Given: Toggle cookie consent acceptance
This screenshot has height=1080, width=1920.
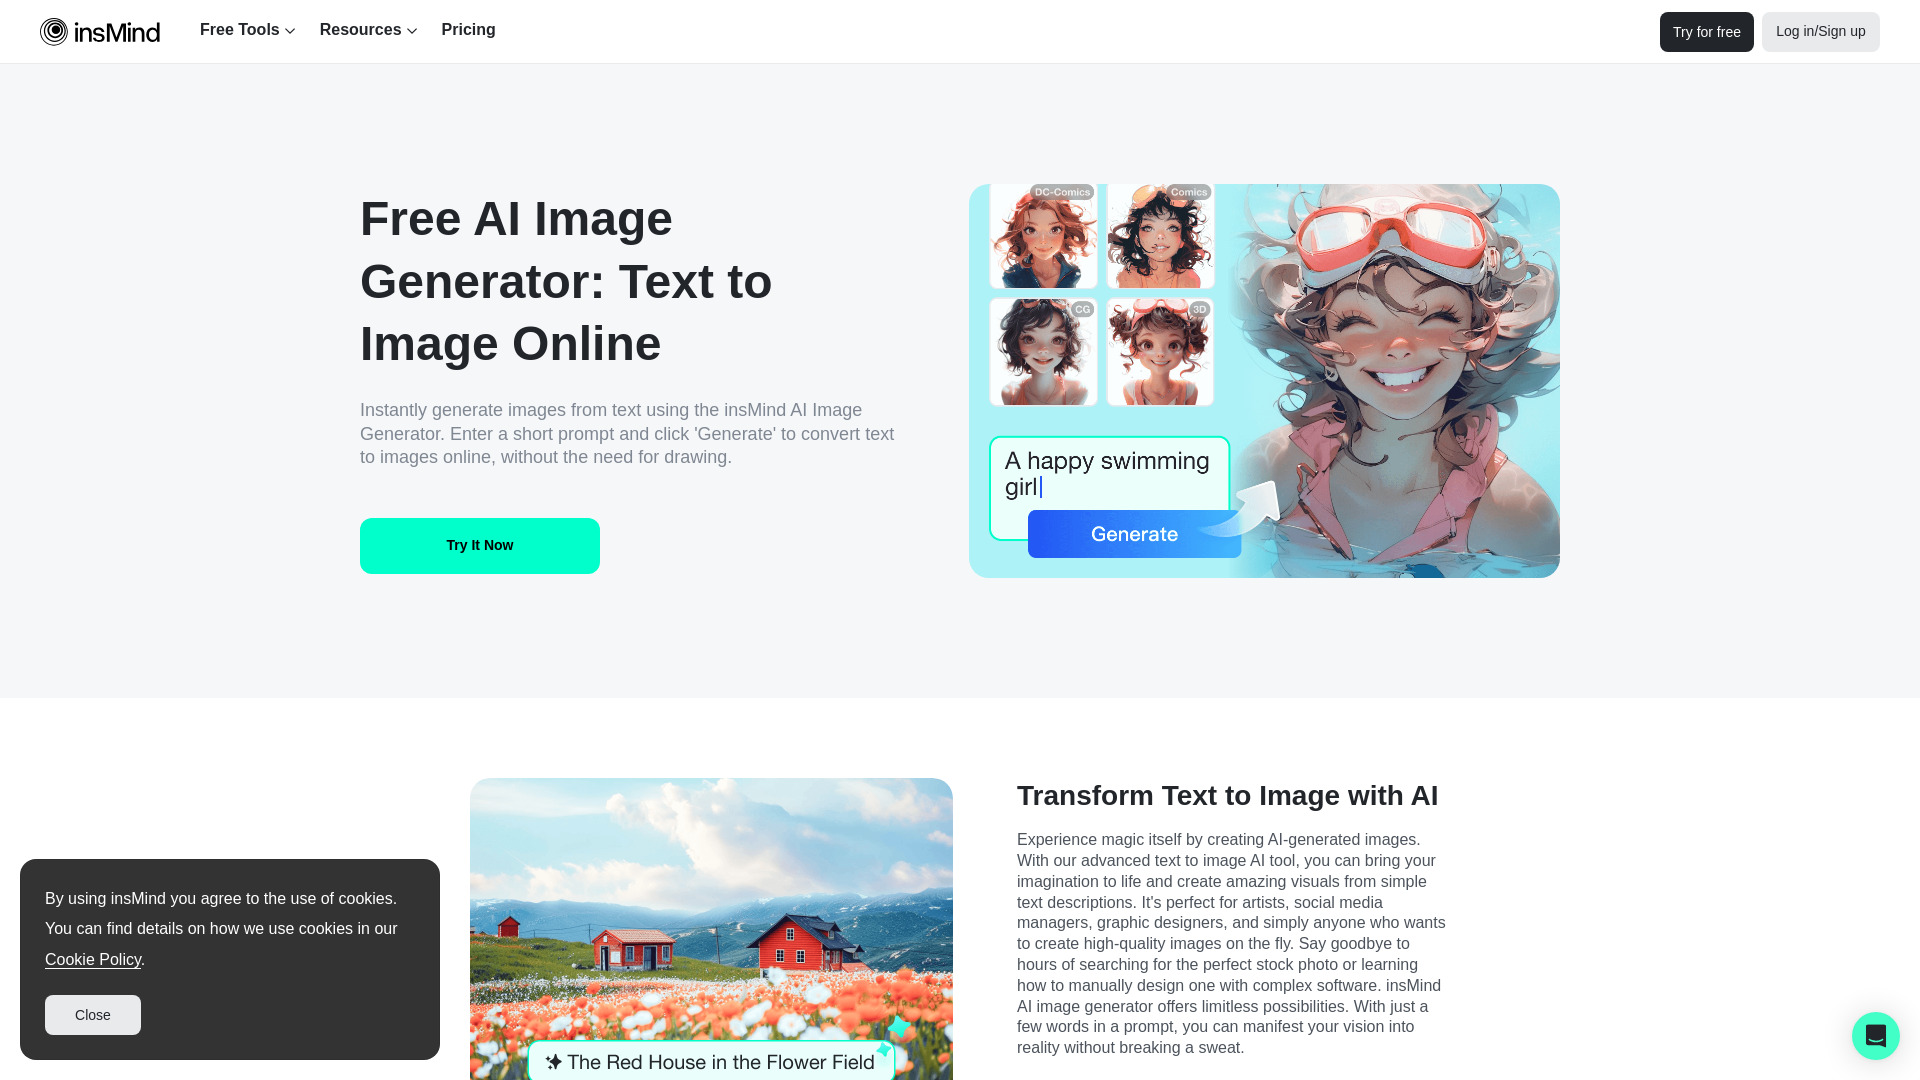Looking at the screenshot, I should tap(92, 1014).
